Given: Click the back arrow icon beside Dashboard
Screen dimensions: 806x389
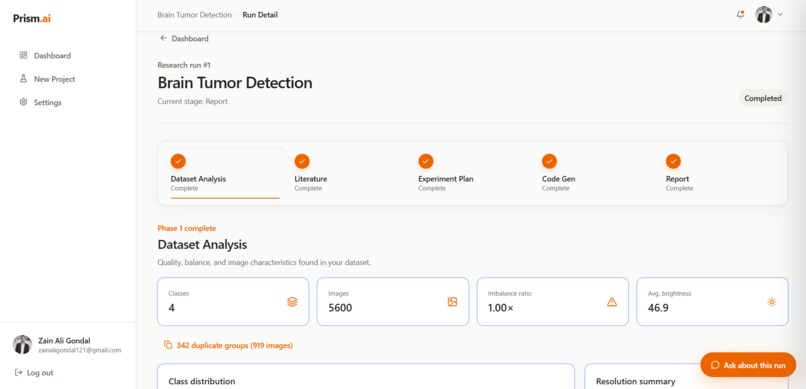Looking at the screenshot, I should [163, 38].
